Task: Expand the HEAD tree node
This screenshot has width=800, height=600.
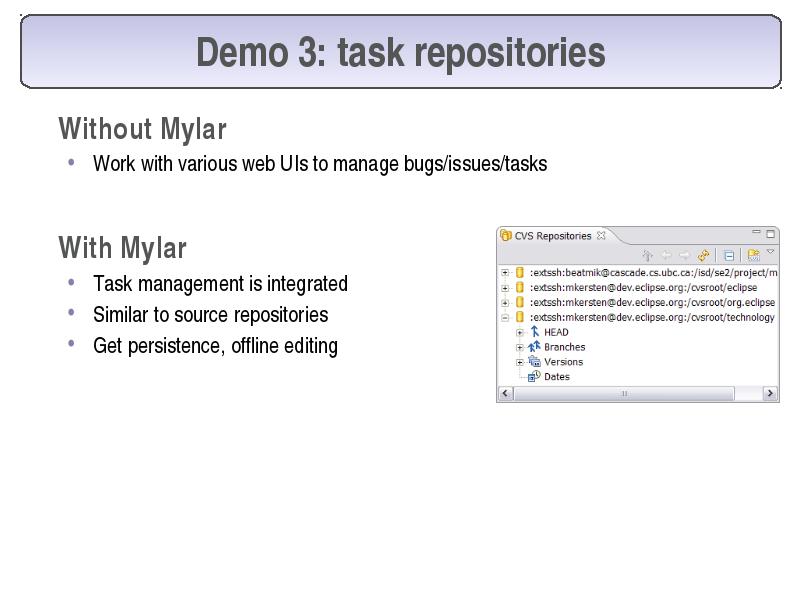Action: (519, 333)
